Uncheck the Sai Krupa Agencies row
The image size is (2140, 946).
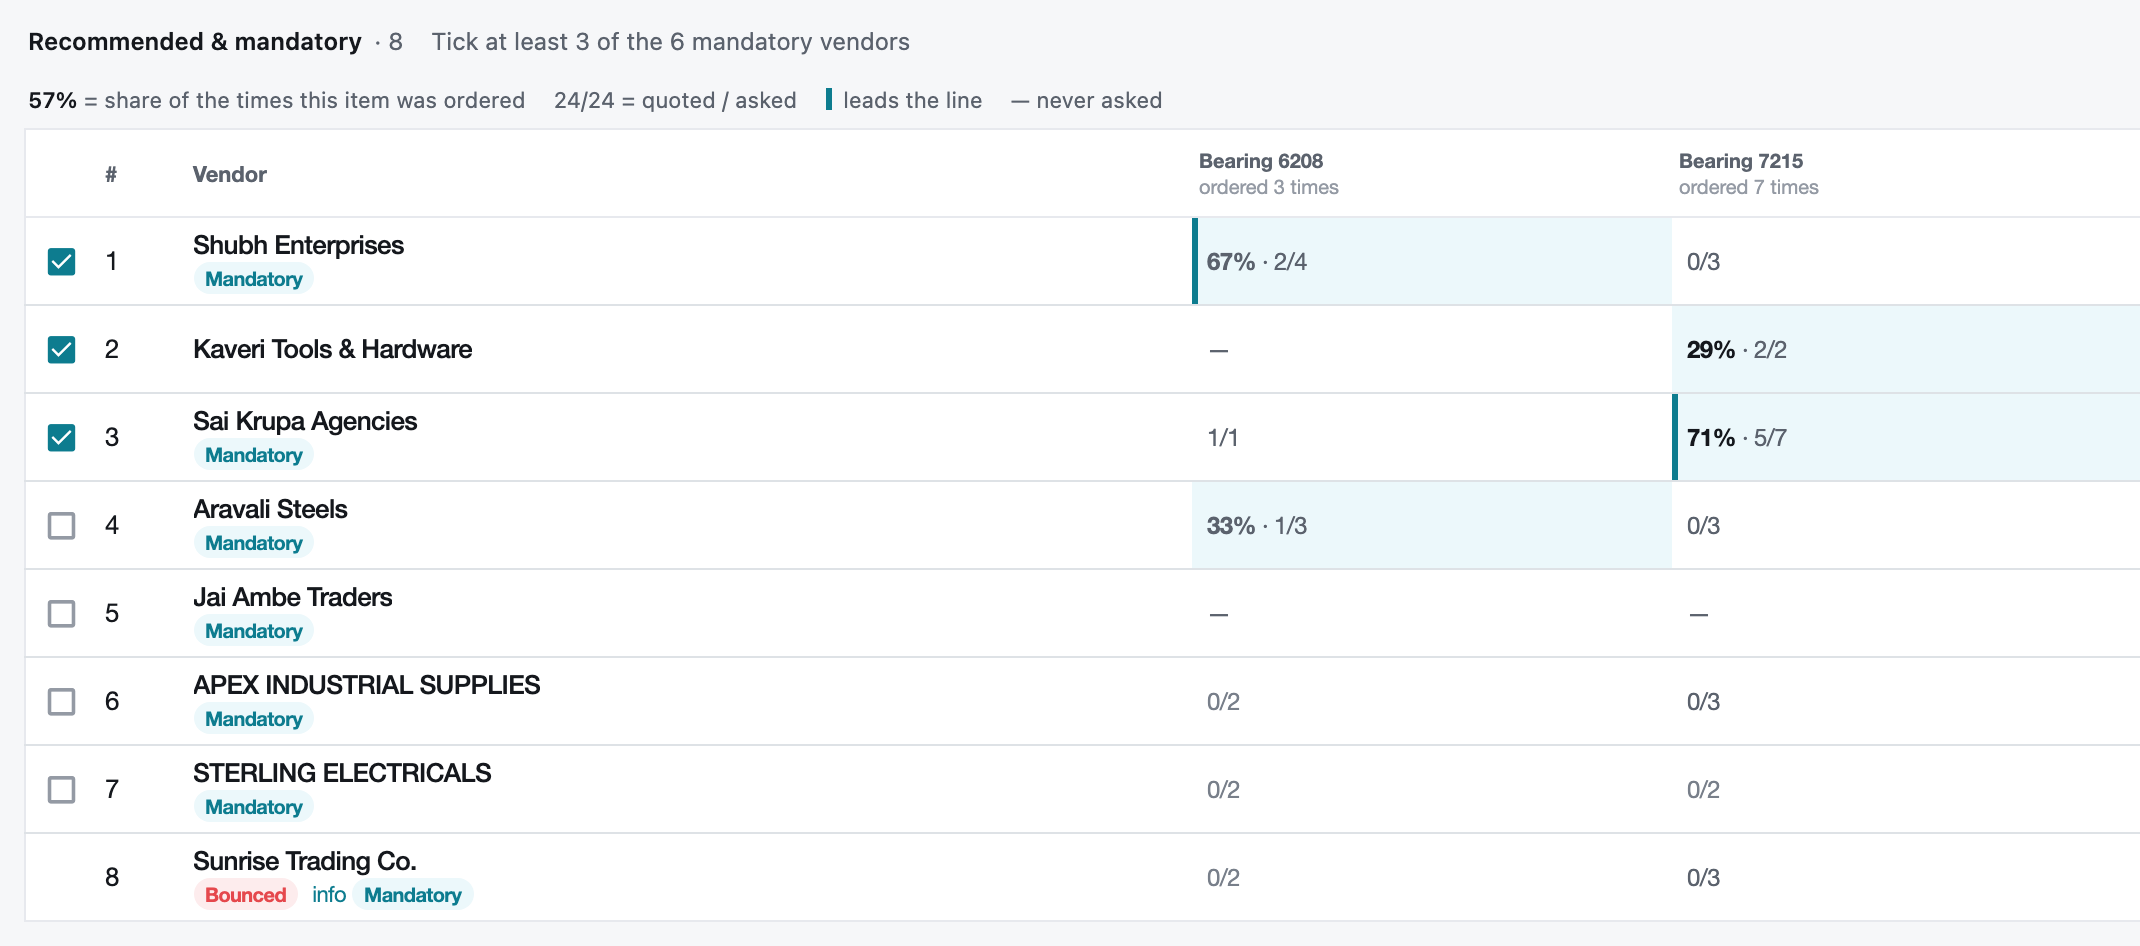tap(62, 438)
